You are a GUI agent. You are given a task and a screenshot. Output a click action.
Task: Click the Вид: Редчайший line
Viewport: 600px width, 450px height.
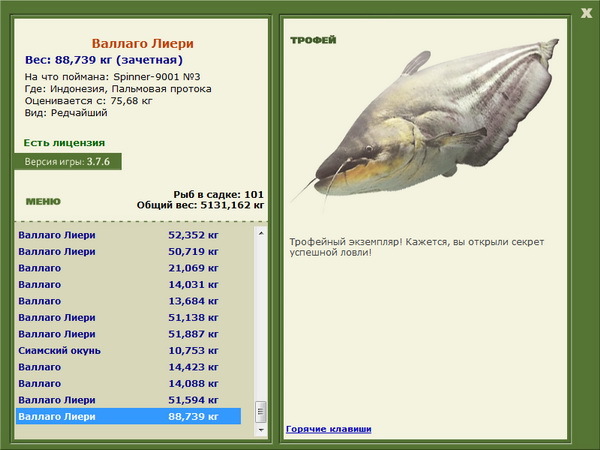point(66,113)
